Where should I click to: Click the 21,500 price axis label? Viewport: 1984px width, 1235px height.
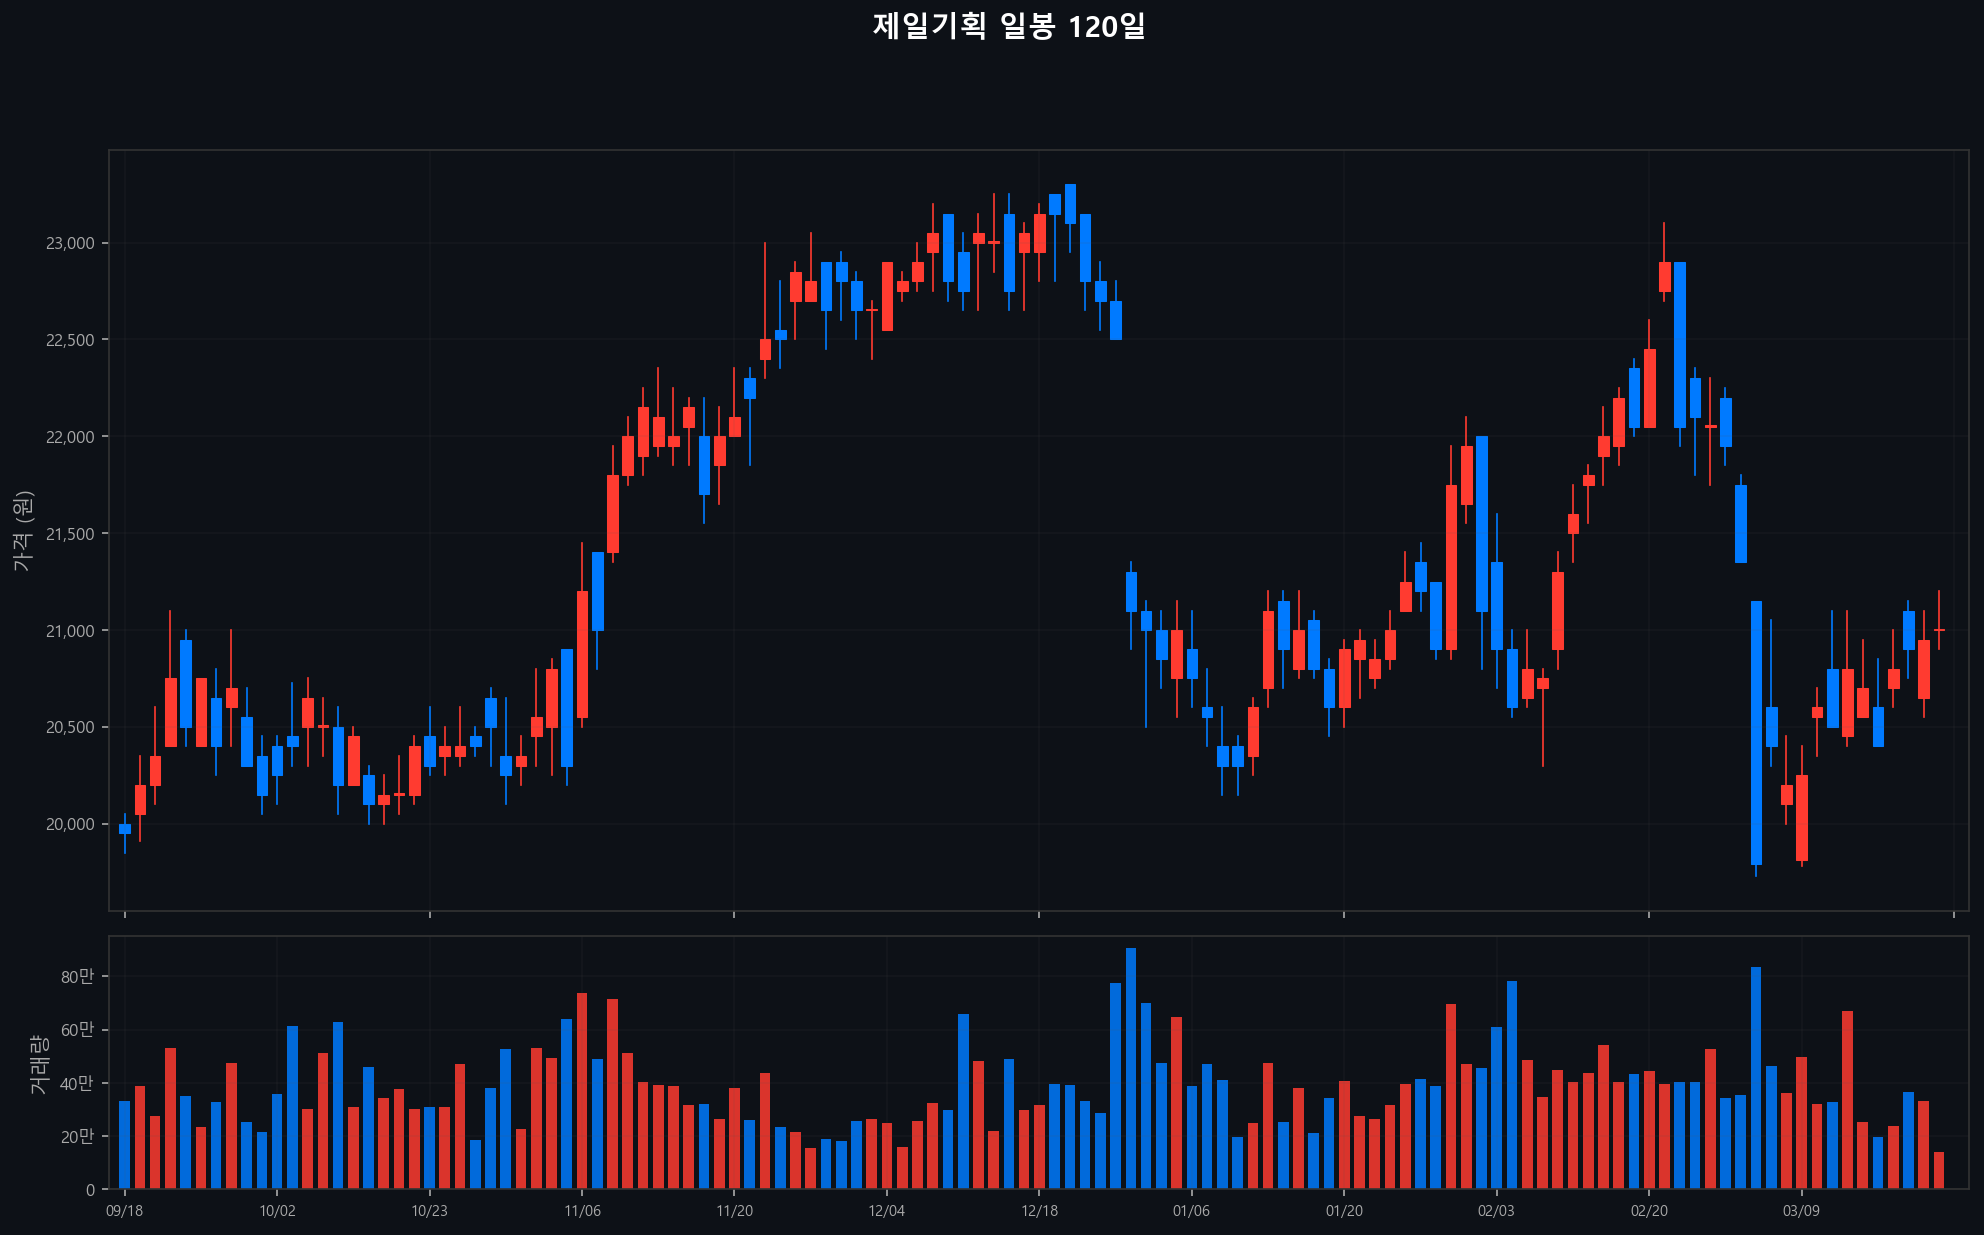[70, 534]
